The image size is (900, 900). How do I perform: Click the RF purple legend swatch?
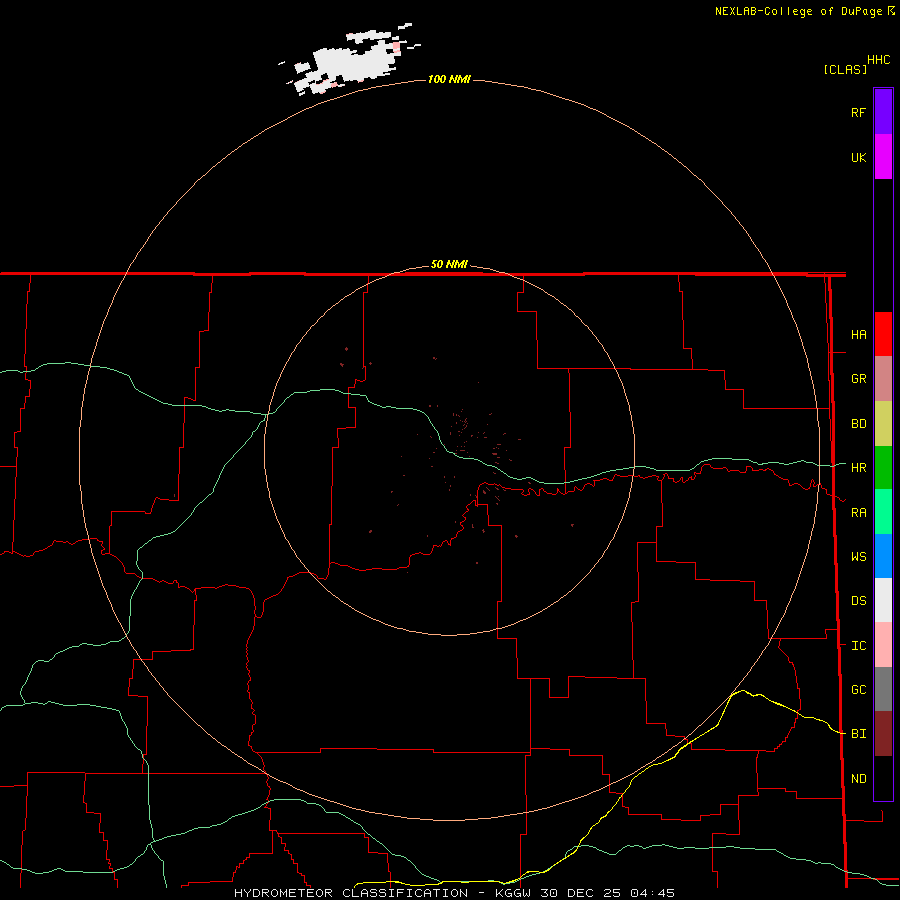(x=883, y=112)
